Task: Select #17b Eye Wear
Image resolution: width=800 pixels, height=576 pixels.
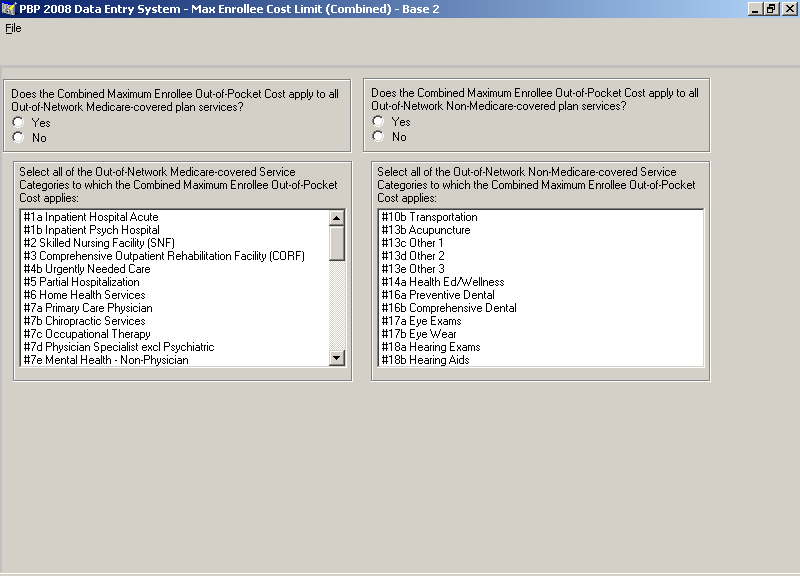Action: coord(541,334)
